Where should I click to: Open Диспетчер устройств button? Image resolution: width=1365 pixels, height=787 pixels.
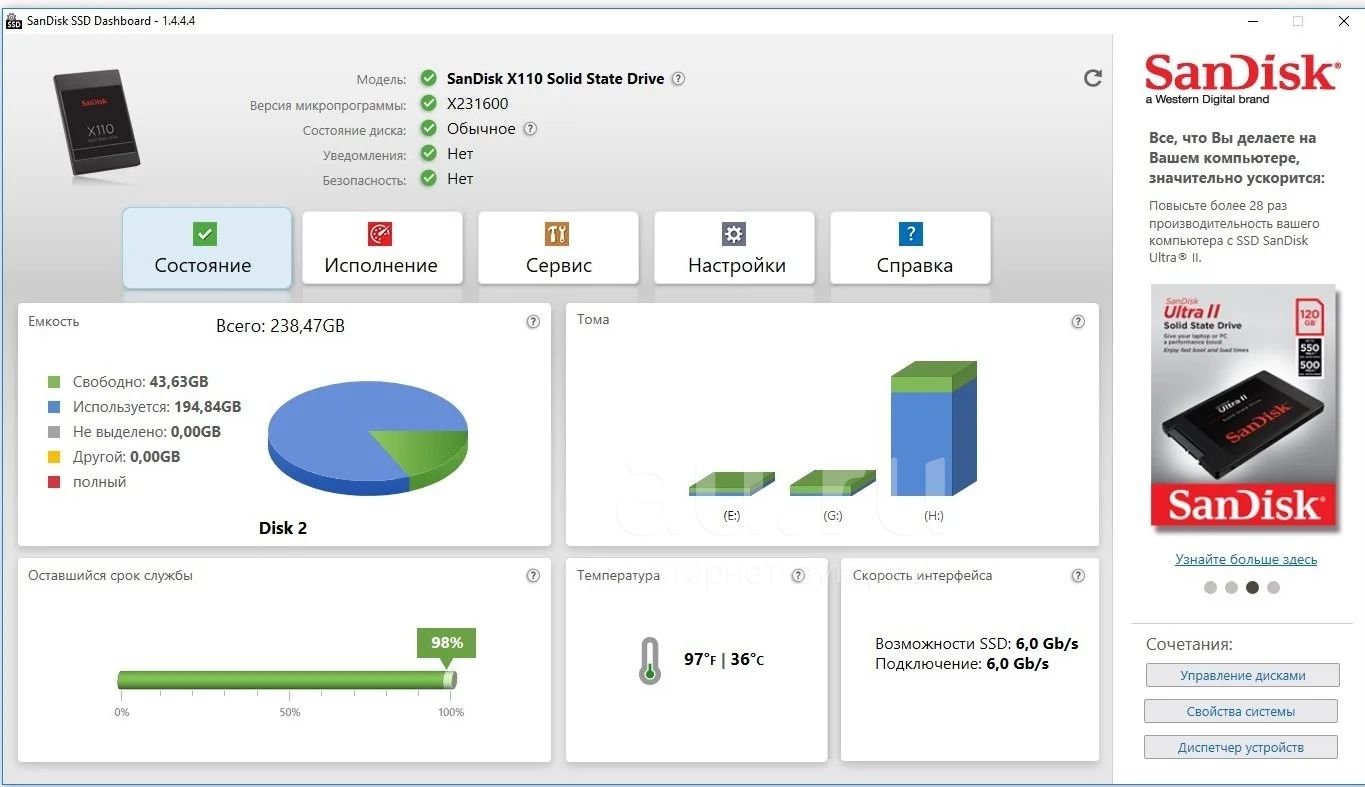[1241, 747]
